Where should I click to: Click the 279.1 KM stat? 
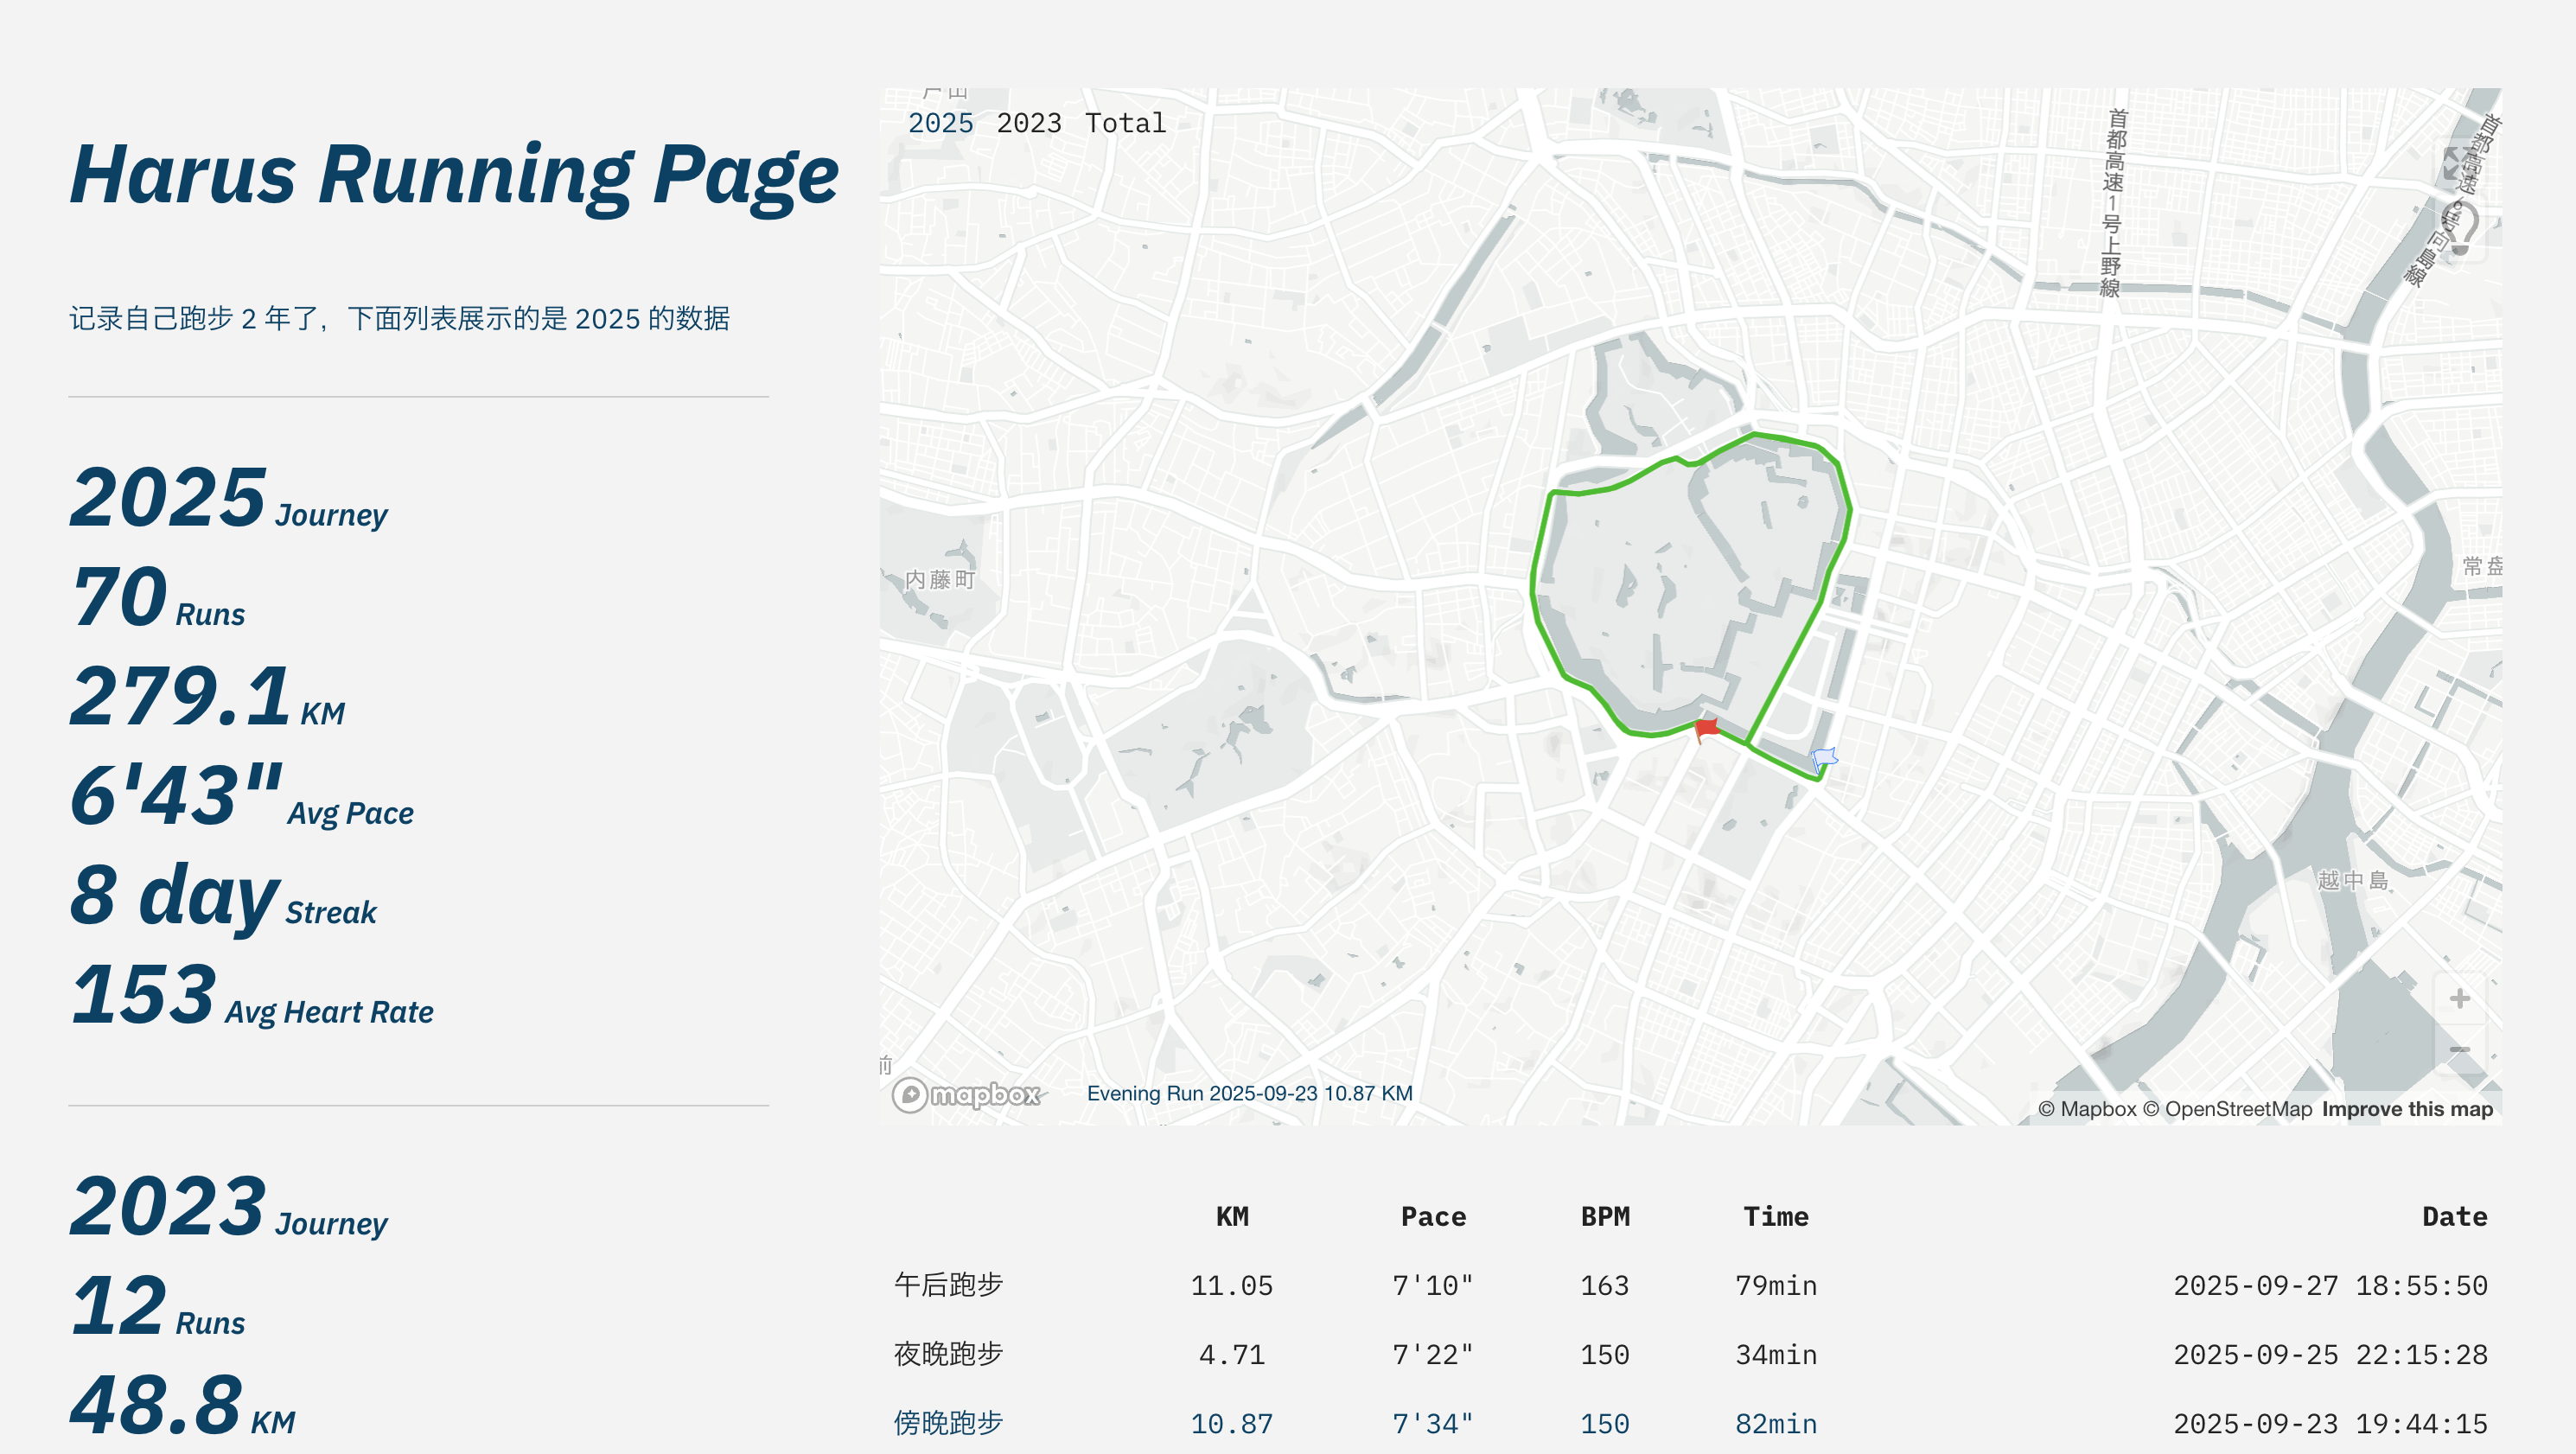pyautogui.click(x=207, y=697)
